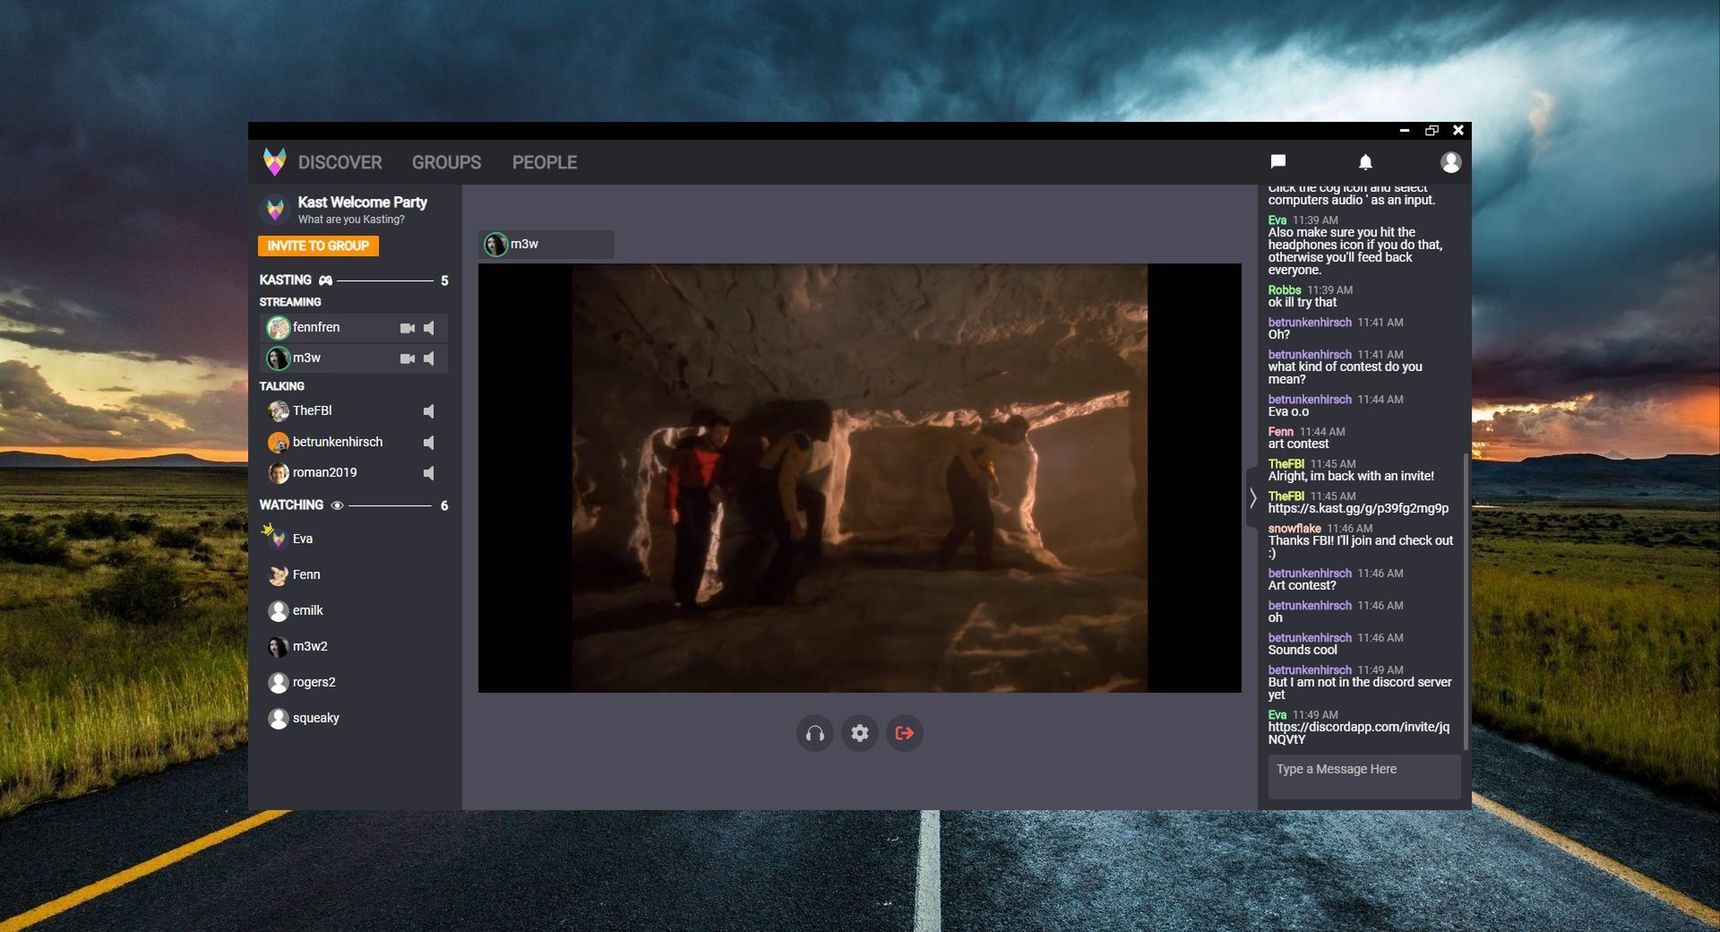This screenshot has height=932, width=1720.
Task: Open the chat messages icon
Action: tap(1278, 162)
